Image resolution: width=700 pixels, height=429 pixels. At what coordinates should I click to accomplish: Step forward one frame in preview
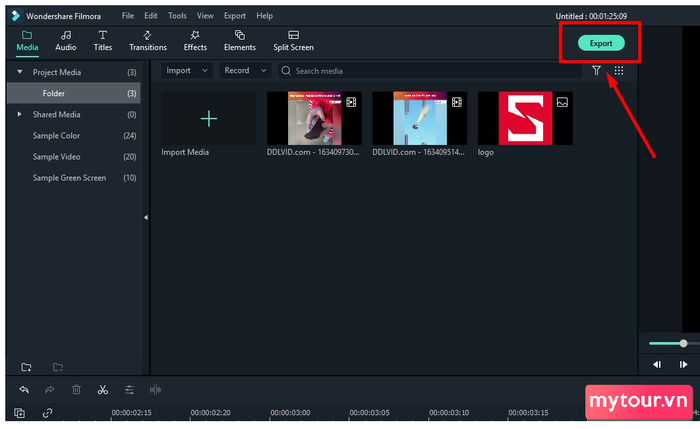(683, 365)
